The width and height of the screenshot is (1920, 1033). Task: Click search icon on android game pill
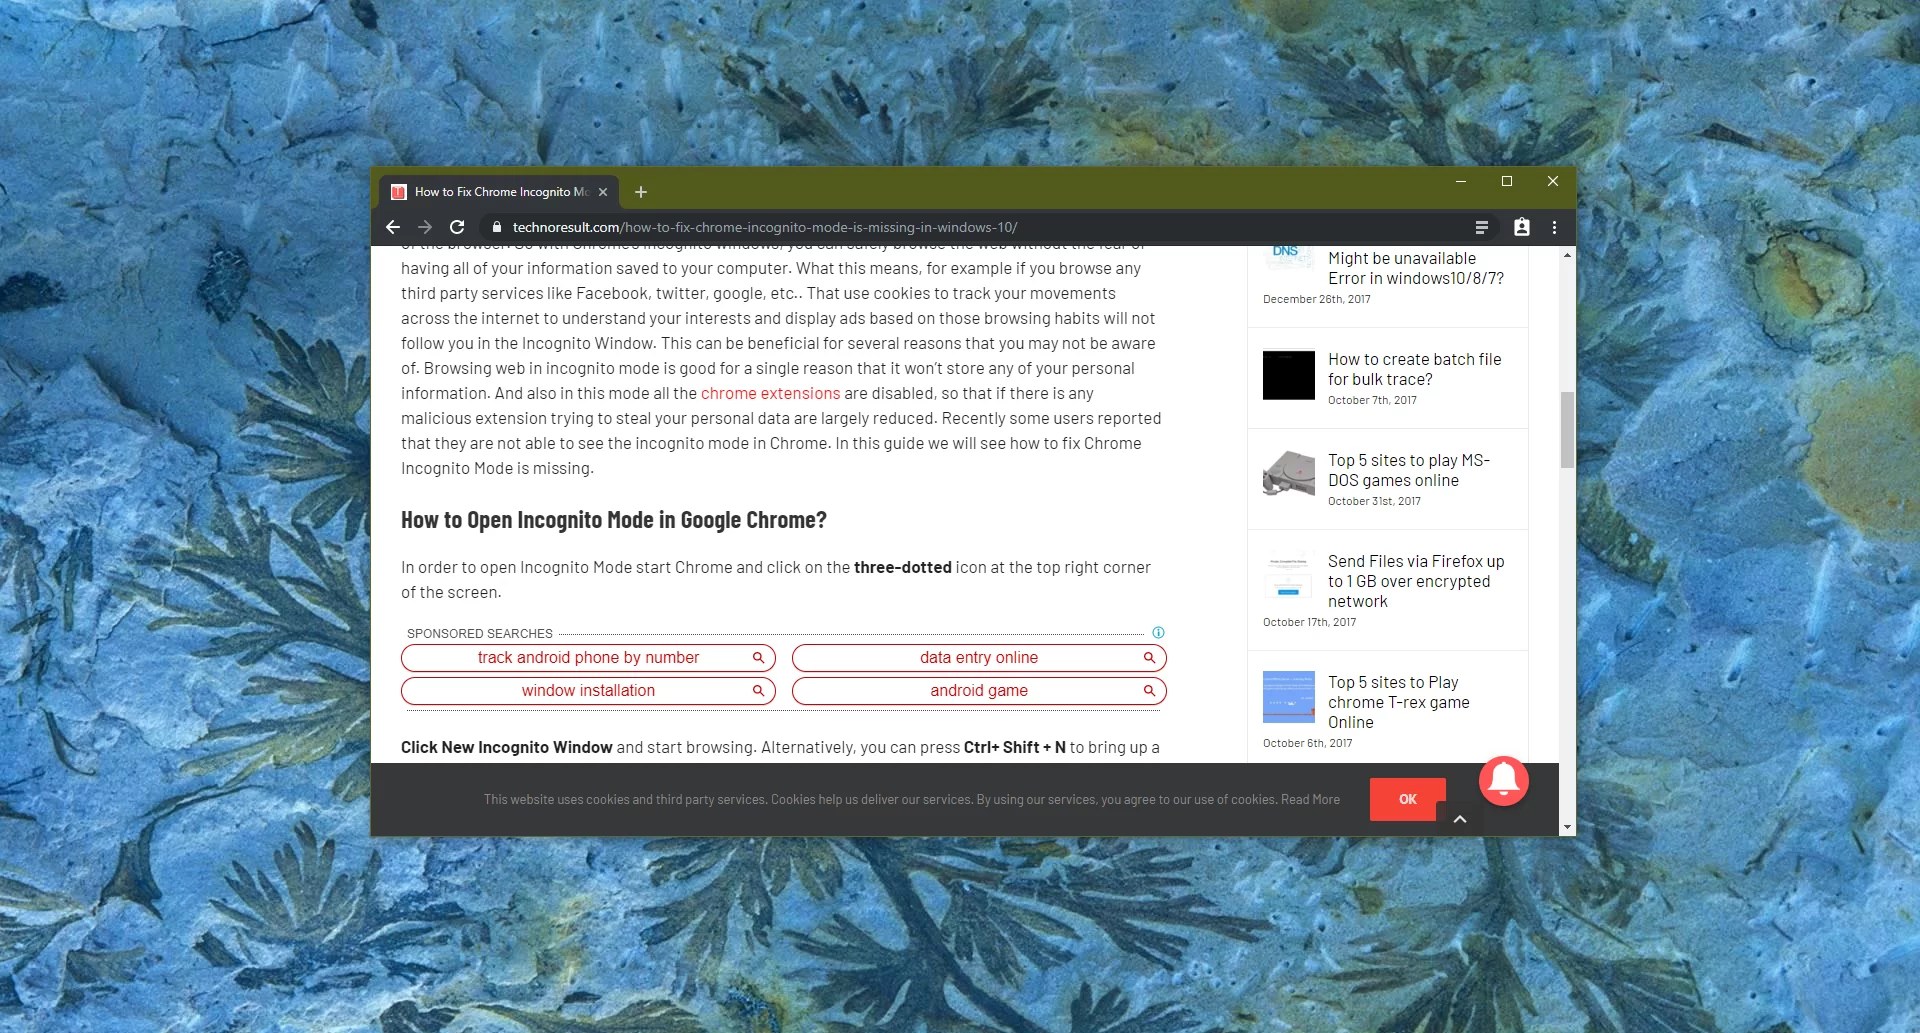pyautogui.click(x=1149, y=691)
